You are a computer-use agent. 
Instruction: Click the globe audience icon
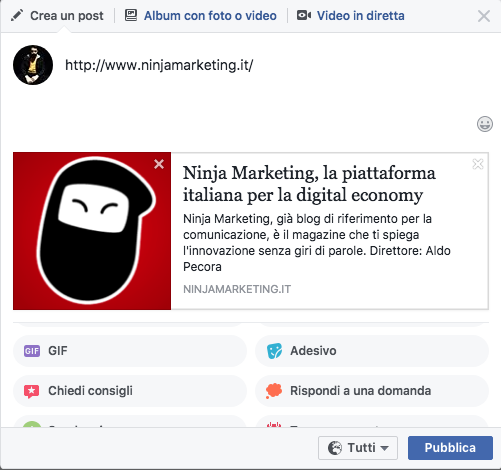click(335, 448)
